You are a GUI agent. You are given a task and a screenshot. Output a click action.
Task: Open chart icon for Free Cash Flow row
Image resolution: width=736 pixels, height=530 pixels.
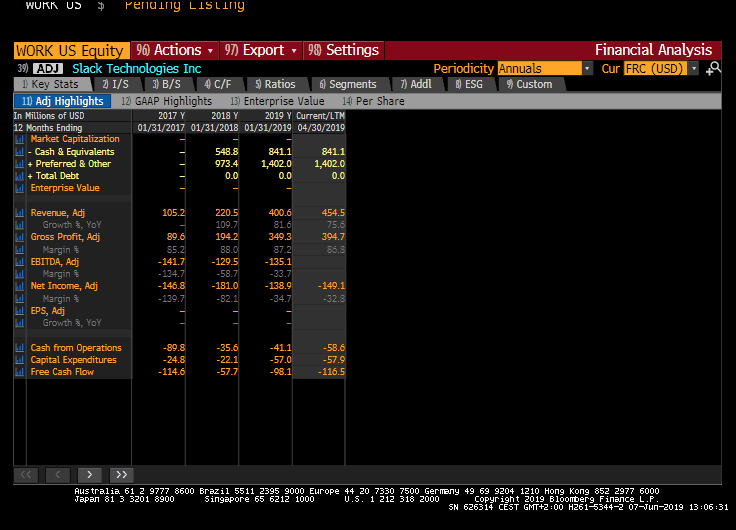tap(20, 372)
